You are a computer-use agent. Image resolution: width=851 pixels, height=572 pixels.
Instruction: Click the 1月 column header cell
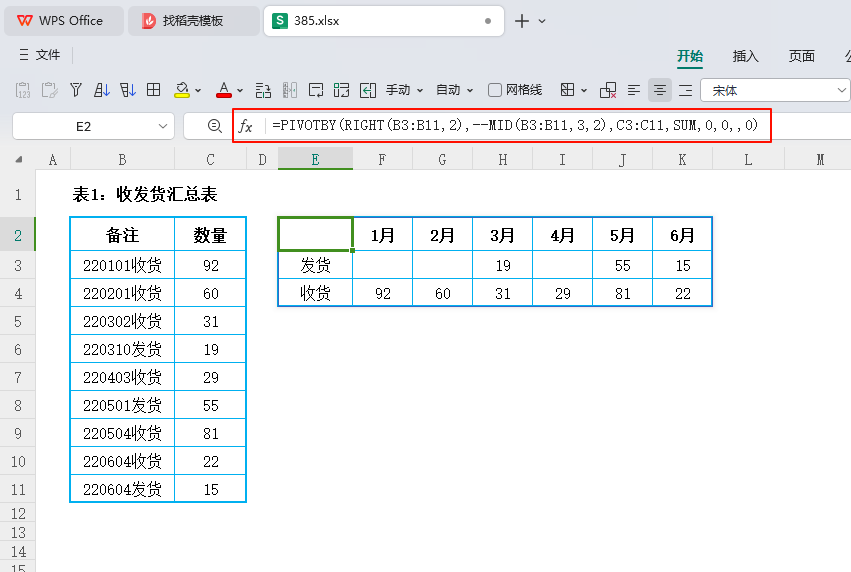click(x=383, y=235)
